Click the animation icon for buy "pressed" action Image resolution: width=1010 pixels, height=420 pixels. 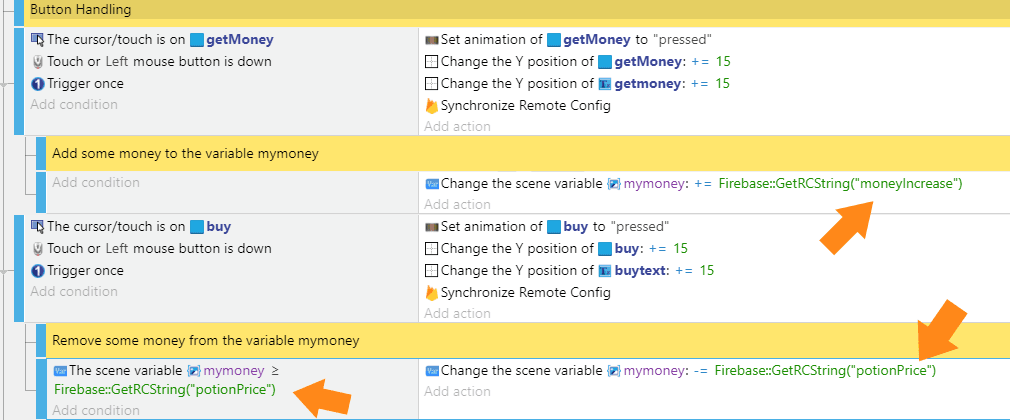[x=432, y=227]
